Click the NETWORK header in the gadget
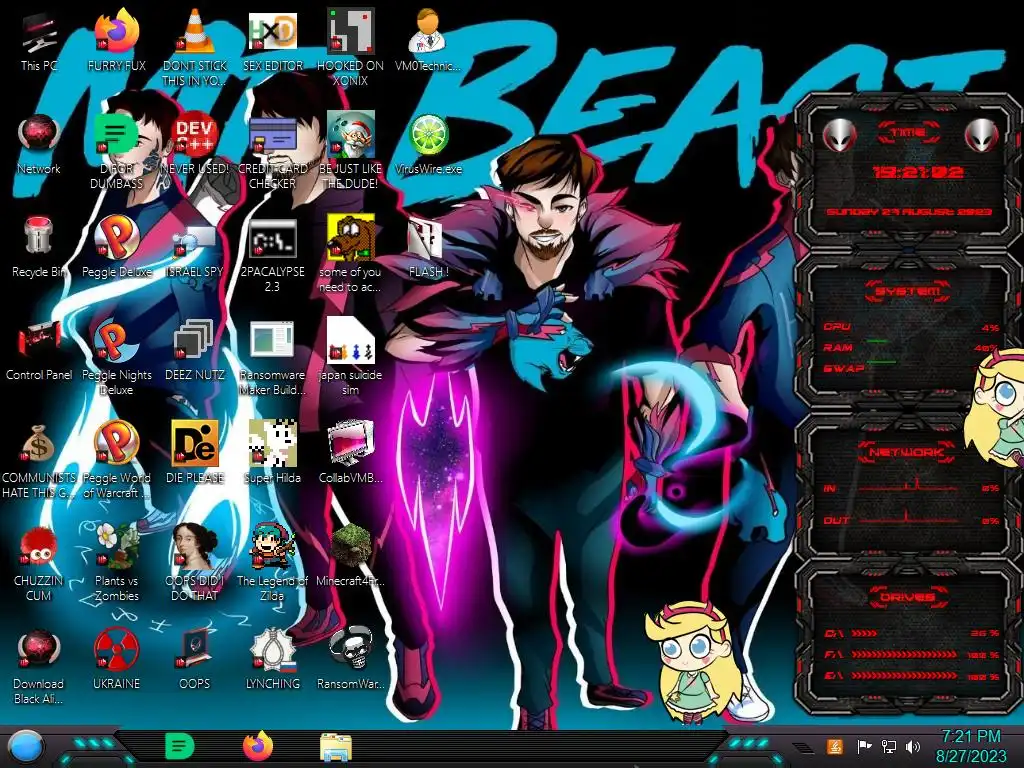Viewport: 1024px width, 768px height. click(x=908, y=451)
